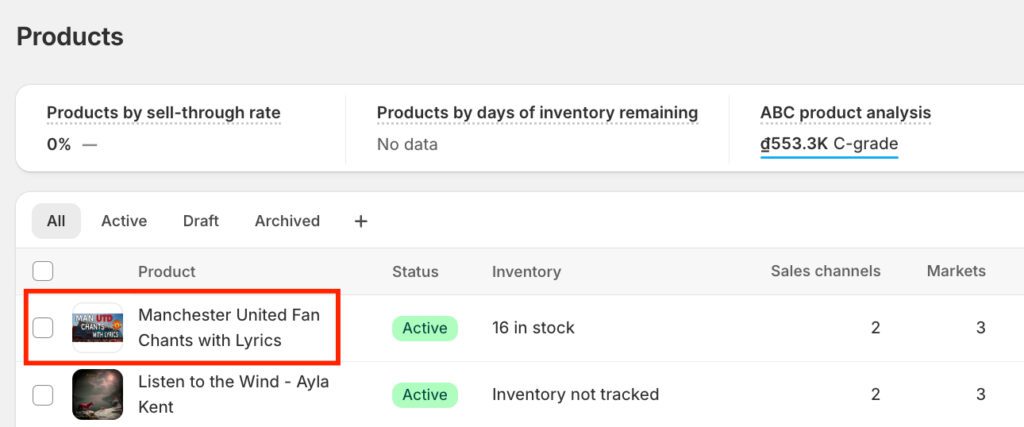
Task: Click the ₫553.3K C-grade value
Action: [x=829, y=144]
